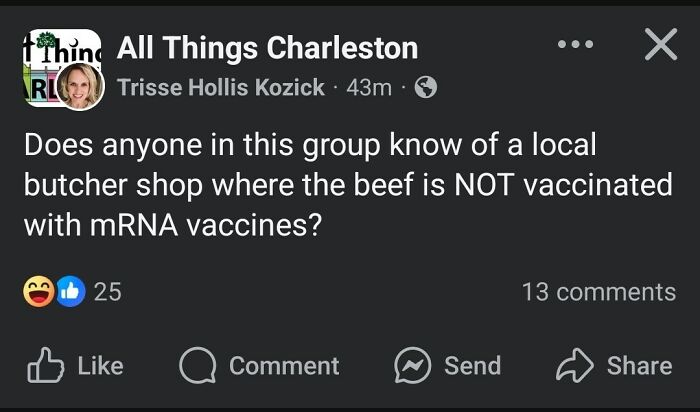Click the laughing Haha reaction emoji

[38, 291]
